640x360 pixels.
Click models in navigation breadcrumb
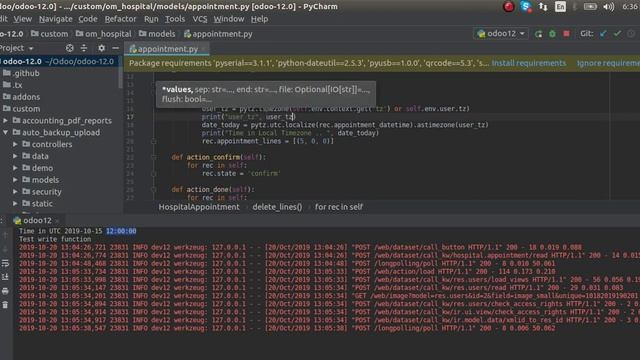coord(157,34)
